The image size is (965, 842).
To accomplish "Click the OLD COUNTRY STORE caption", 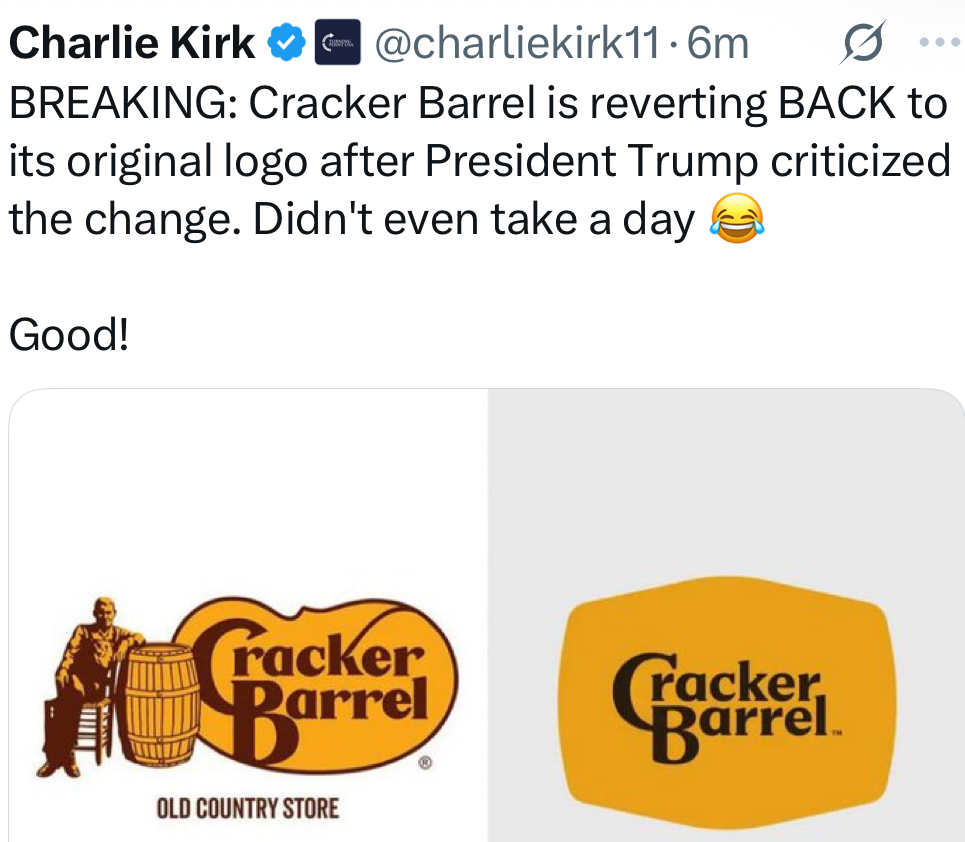I will (247, 807).
